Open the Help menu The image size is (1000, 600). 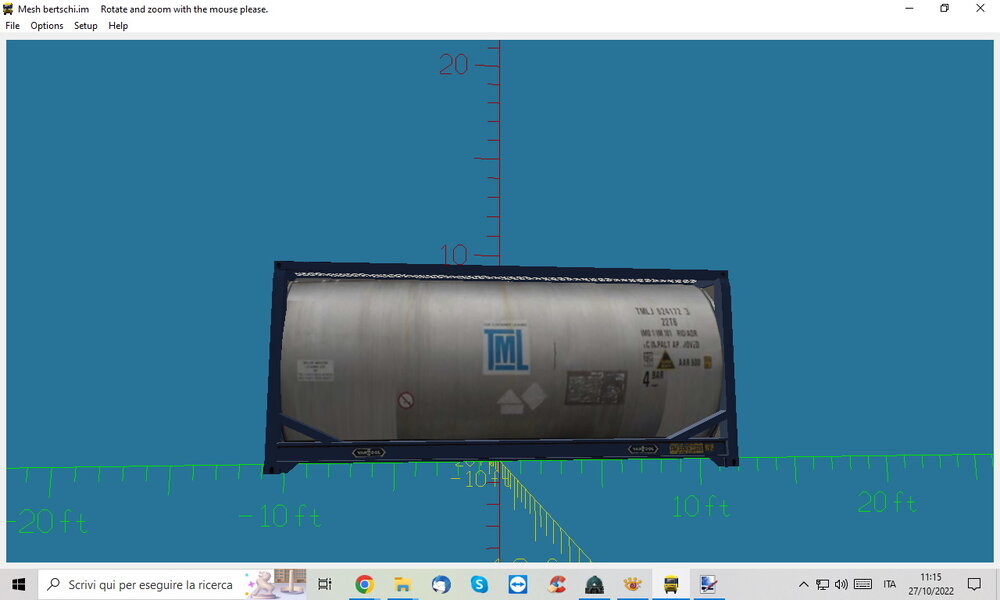click(x=118, y=26)
